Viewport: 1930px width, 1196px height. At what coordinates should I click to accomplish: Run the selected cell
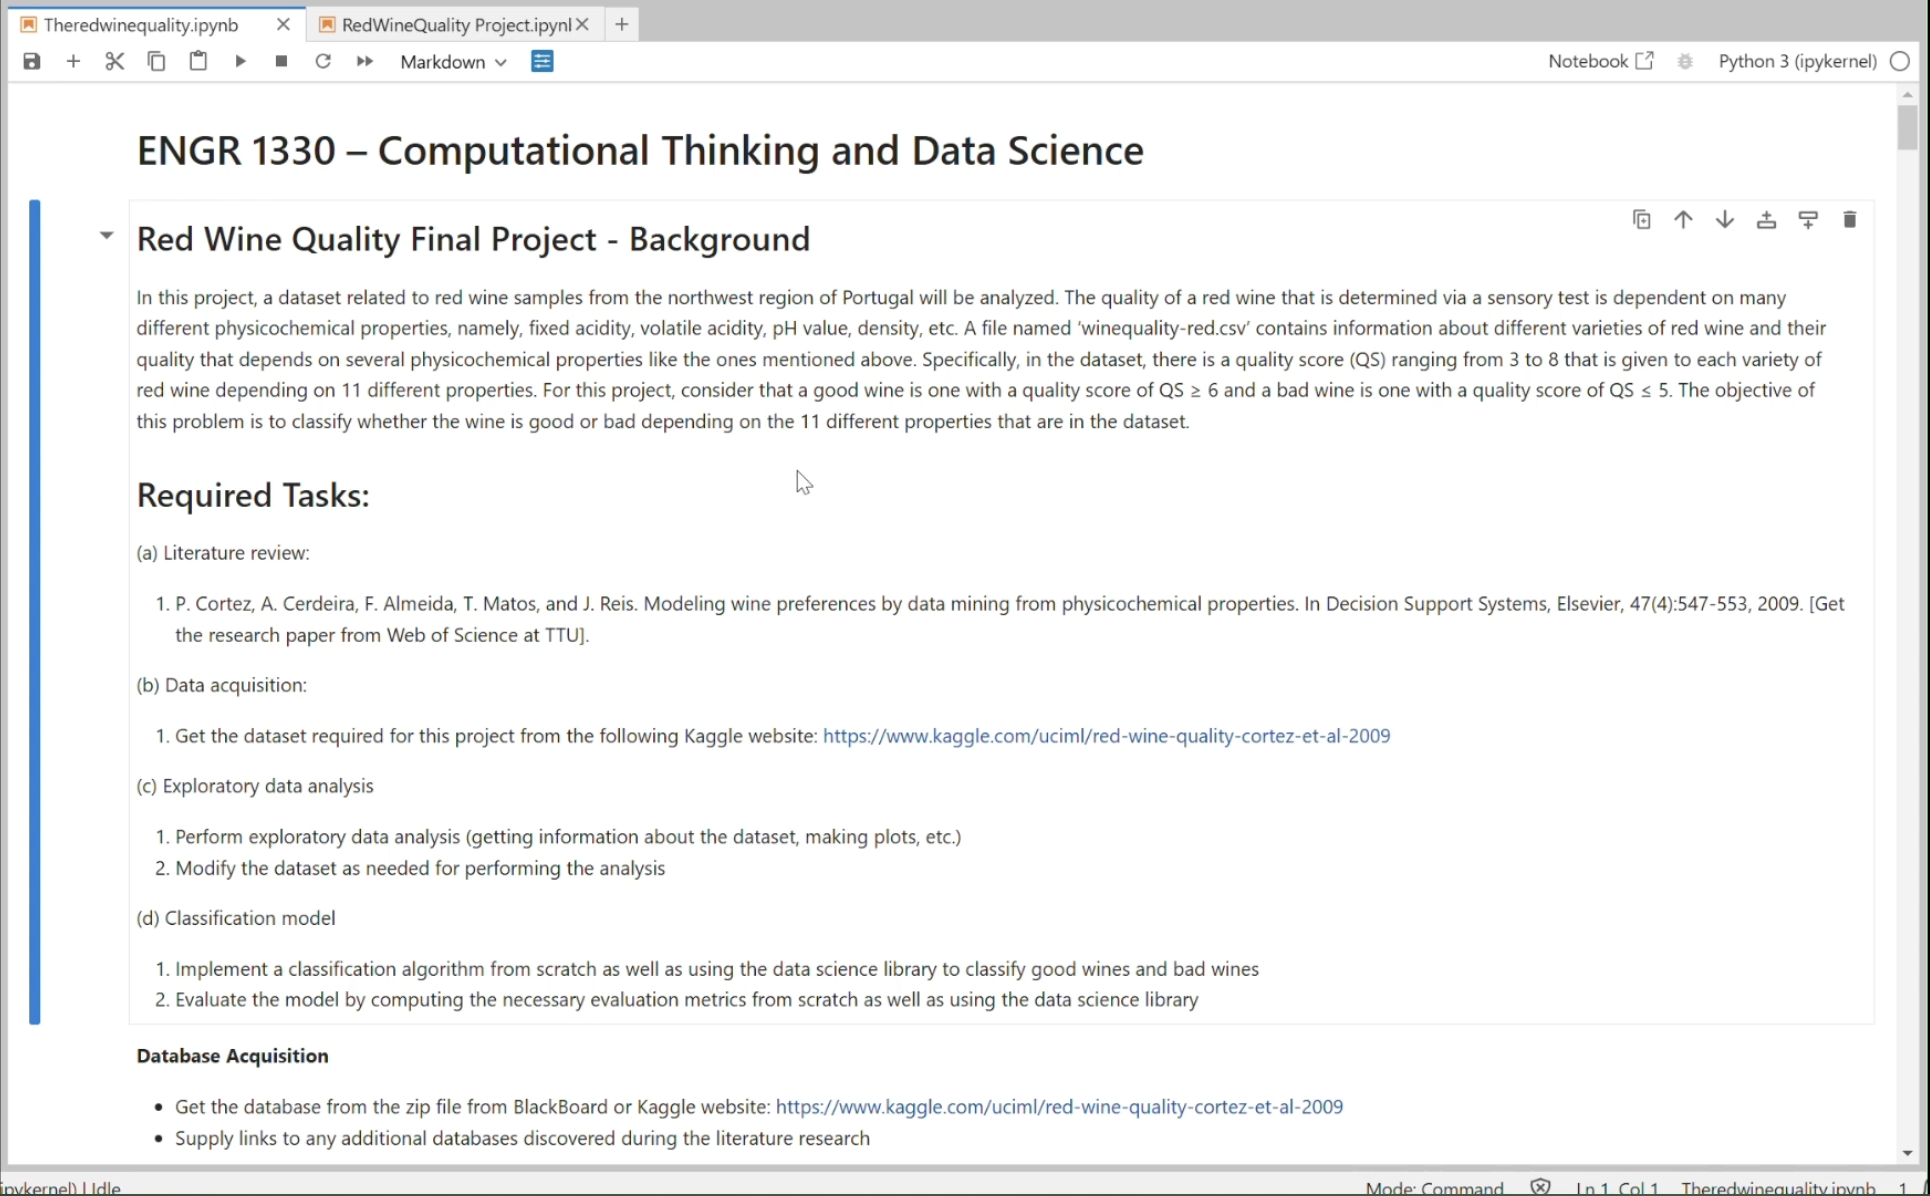tap(240, 62)
